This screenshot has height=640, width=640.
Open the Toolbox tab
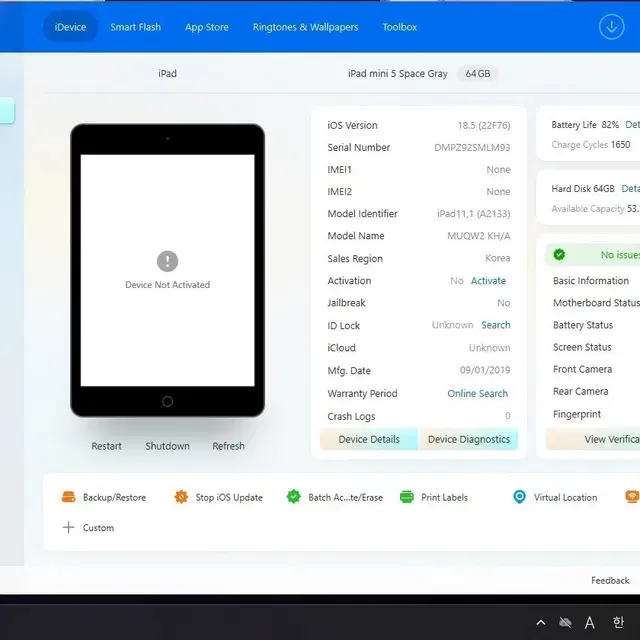coord(400,27)
